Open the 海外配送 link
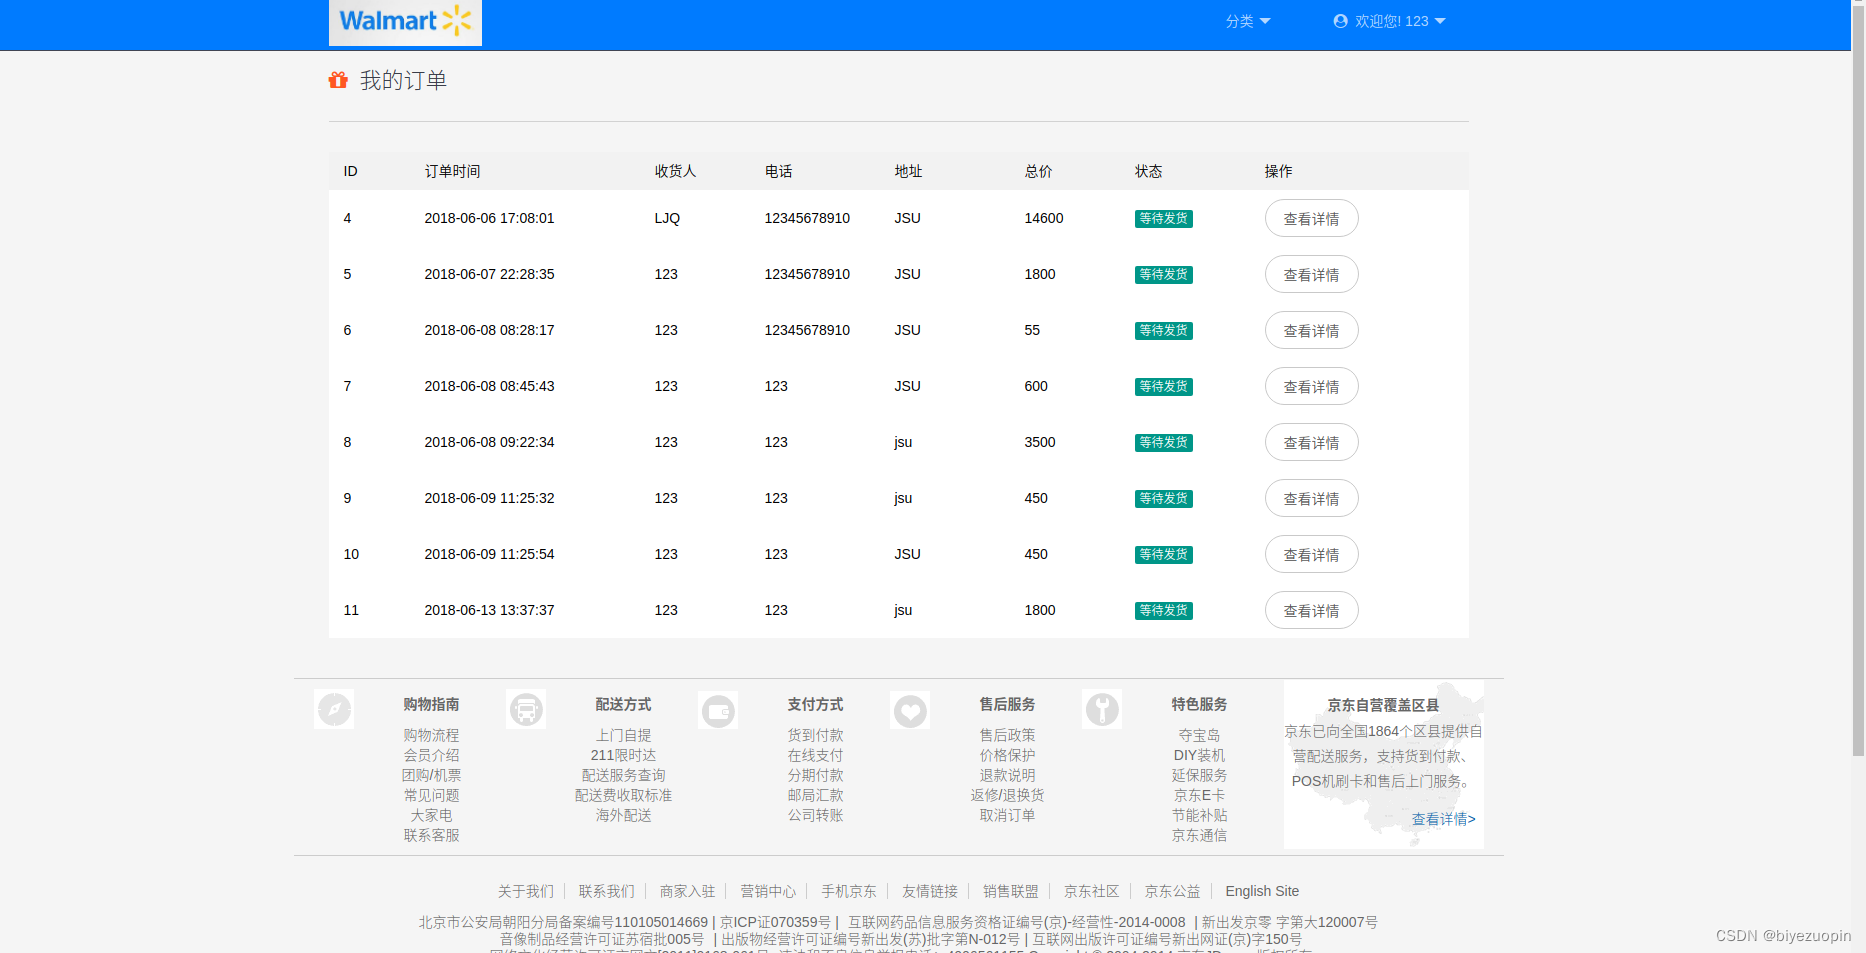Viewport: 1866px width, 953px height. coord(623,815)
